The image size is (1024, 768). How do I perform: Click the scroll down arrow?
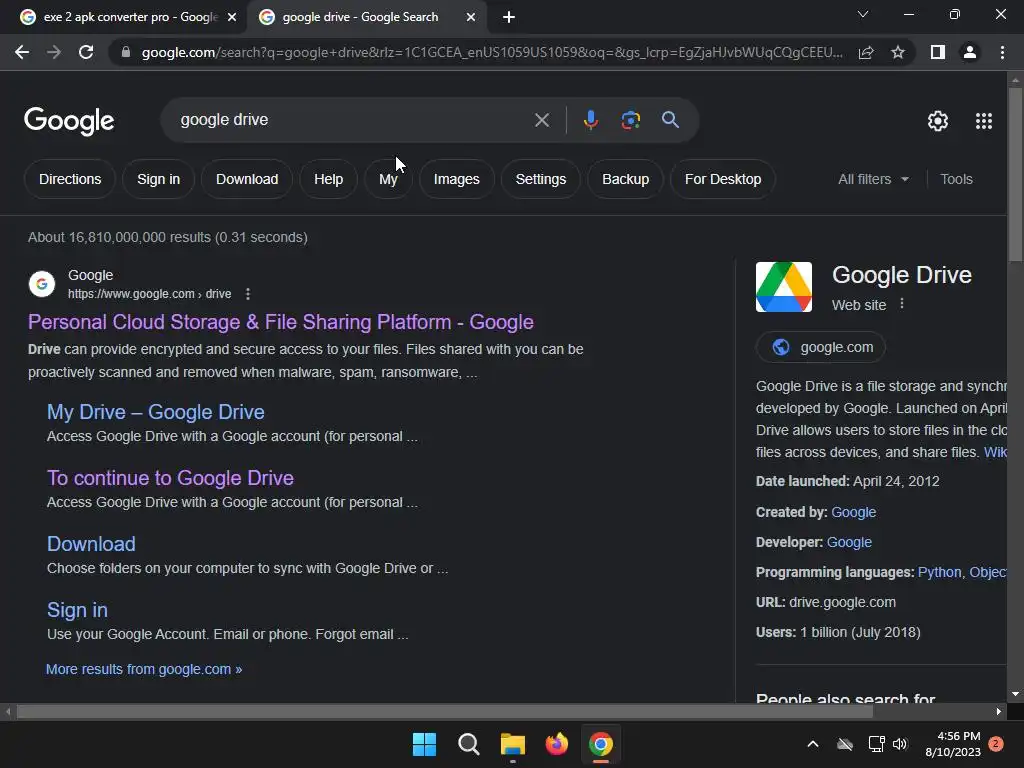click(x=1015, y=694)
